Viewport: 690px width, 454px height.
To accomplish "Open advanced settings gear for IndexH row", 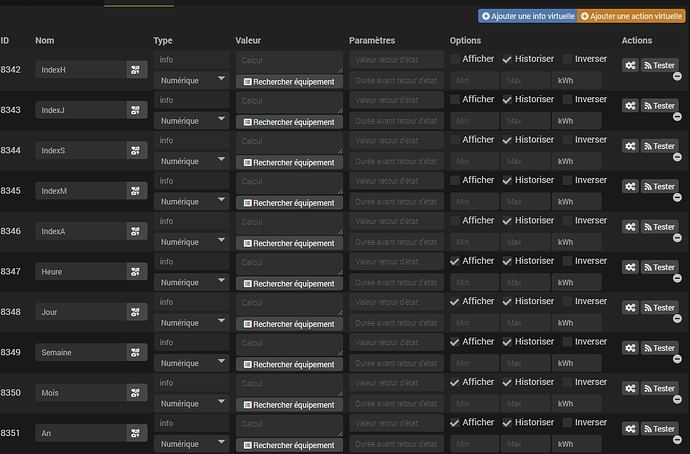I will [x=630, y=65].
